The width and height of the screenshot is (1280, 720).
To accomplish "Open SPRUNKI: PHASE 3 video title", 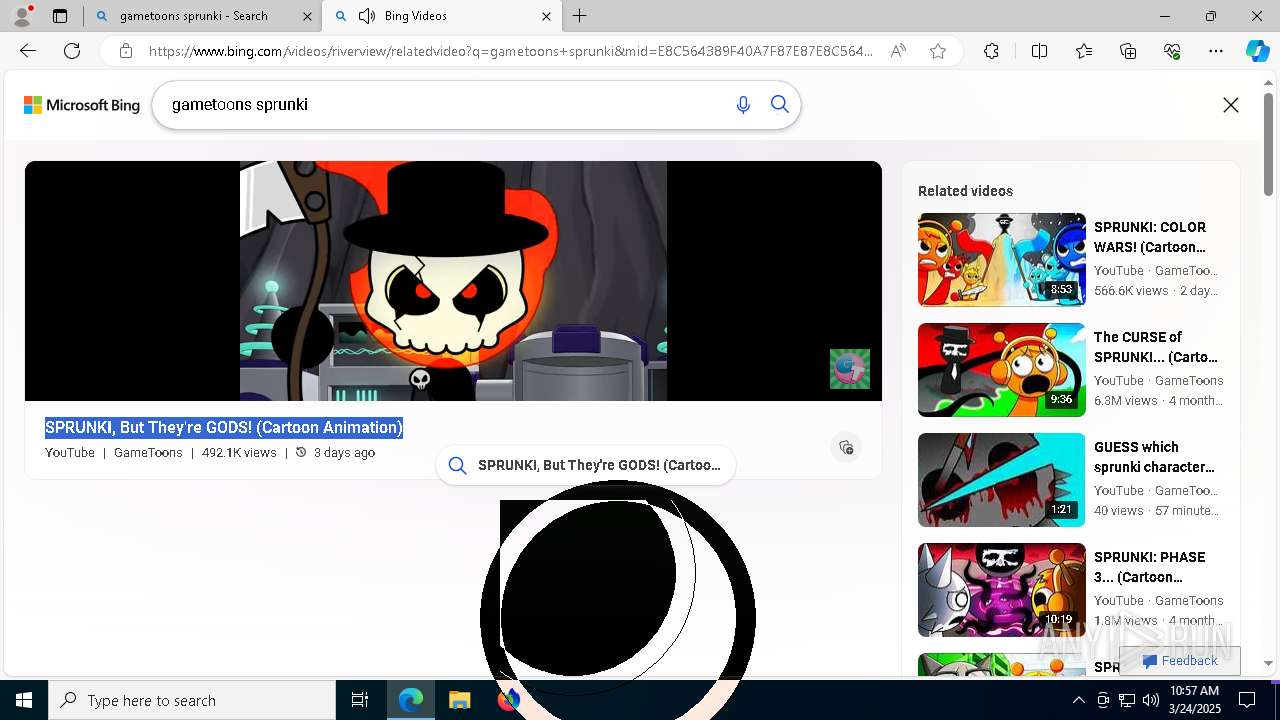I will click(1150, 567).
